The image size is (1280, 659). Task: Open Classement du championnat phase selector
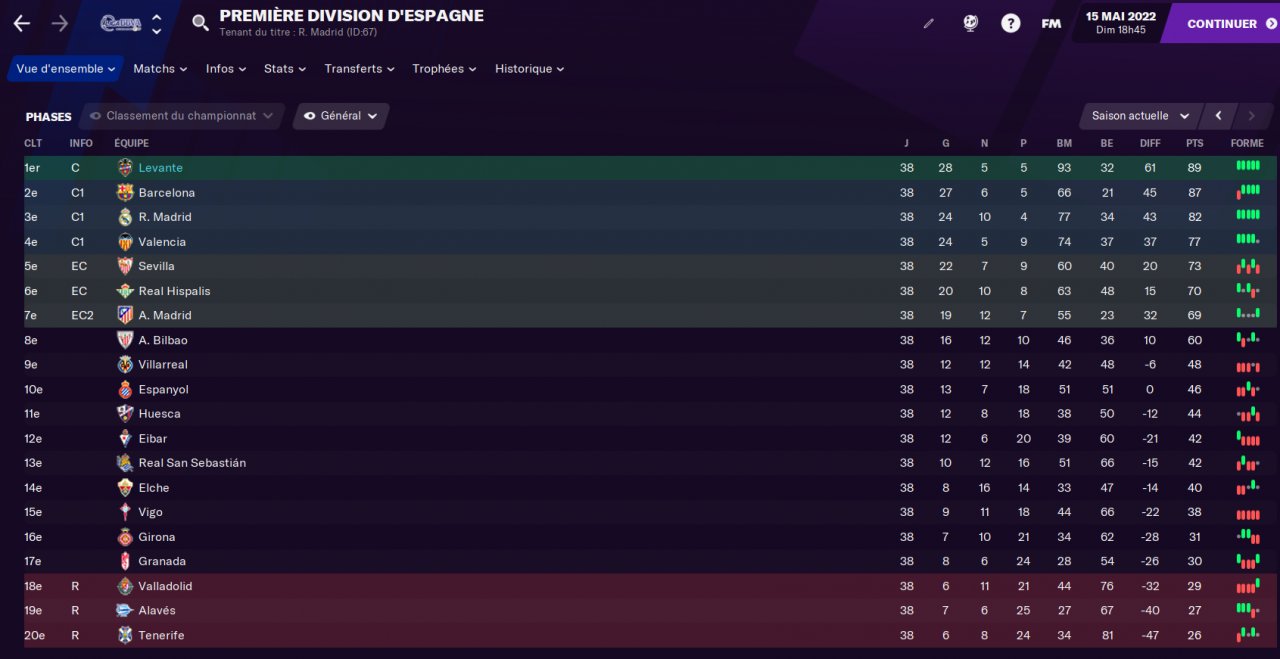coord(182,116)
